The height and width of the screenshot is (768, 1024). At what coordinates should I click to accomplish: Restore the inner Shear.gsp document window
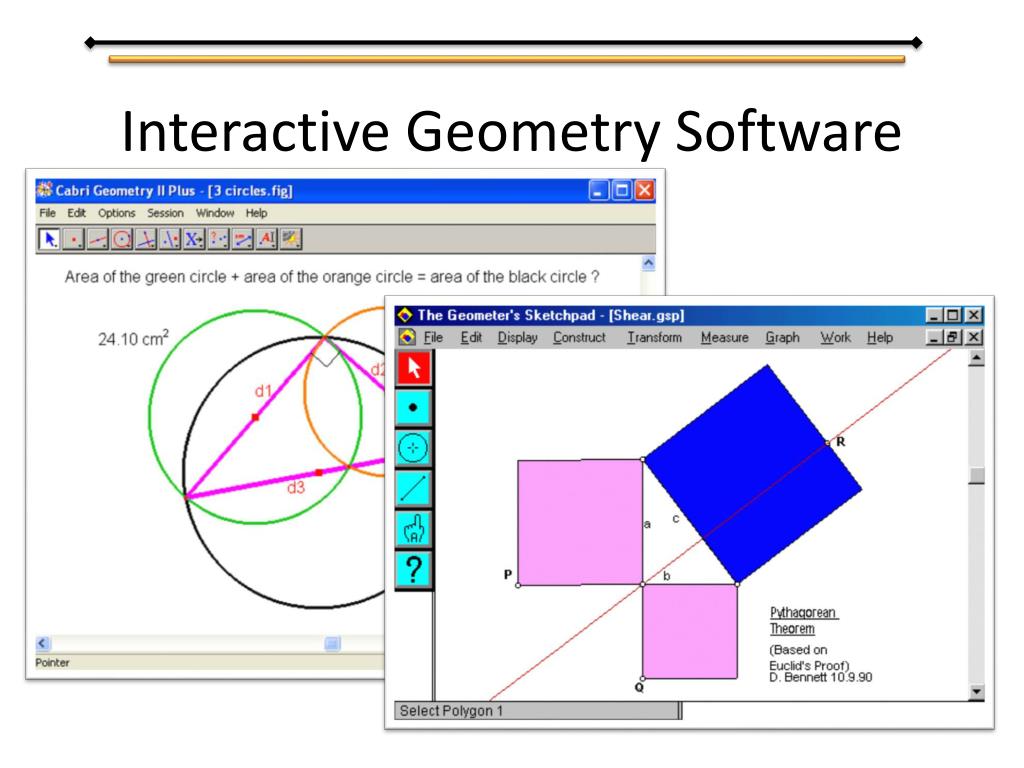(953, 337)
